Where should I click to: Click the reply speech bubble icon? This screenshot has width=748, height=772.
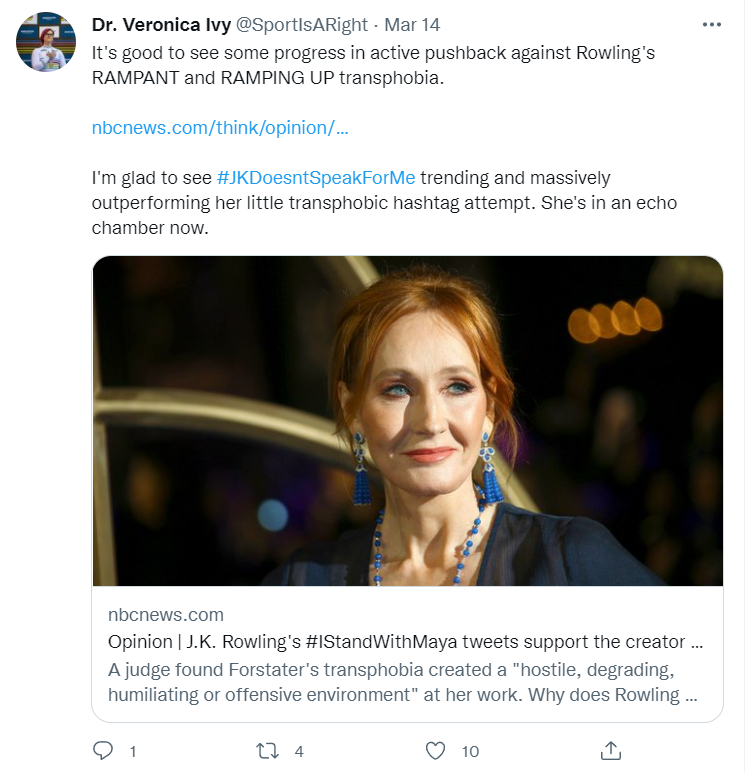[x=103, y=751]
